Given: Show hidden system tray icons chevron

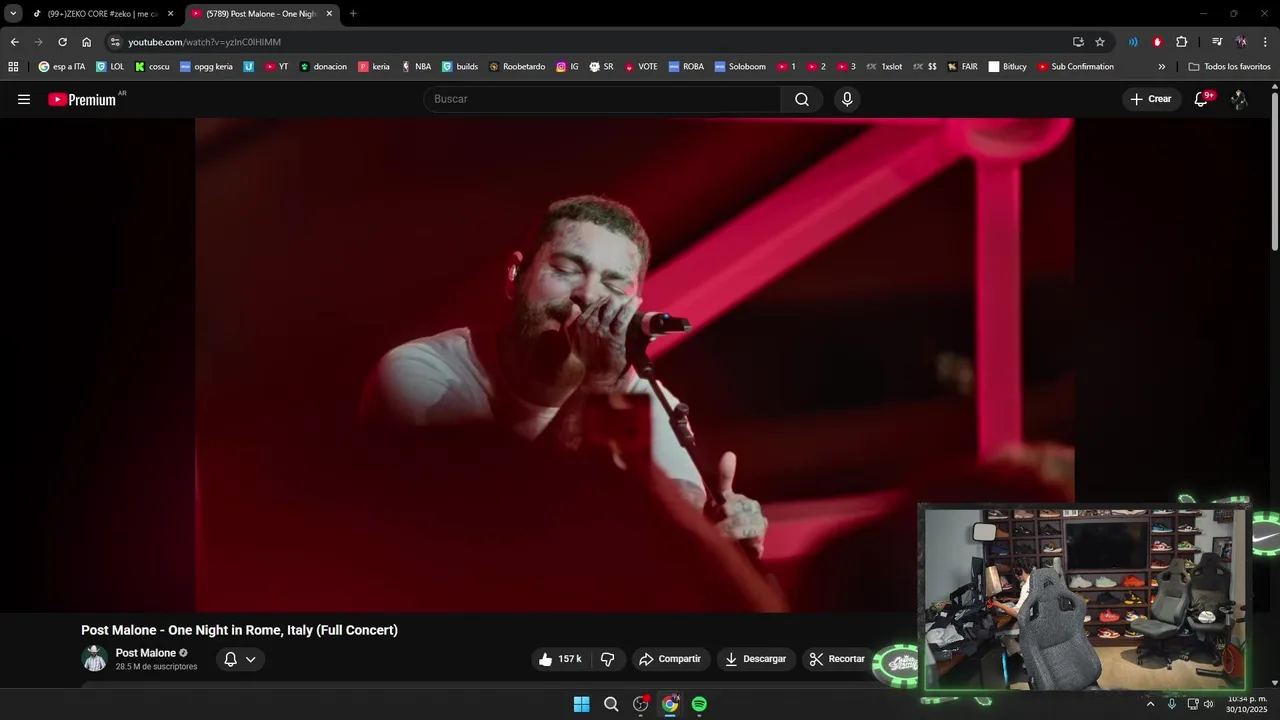Looking at the screenshot, I should [x=1150, y=704].
